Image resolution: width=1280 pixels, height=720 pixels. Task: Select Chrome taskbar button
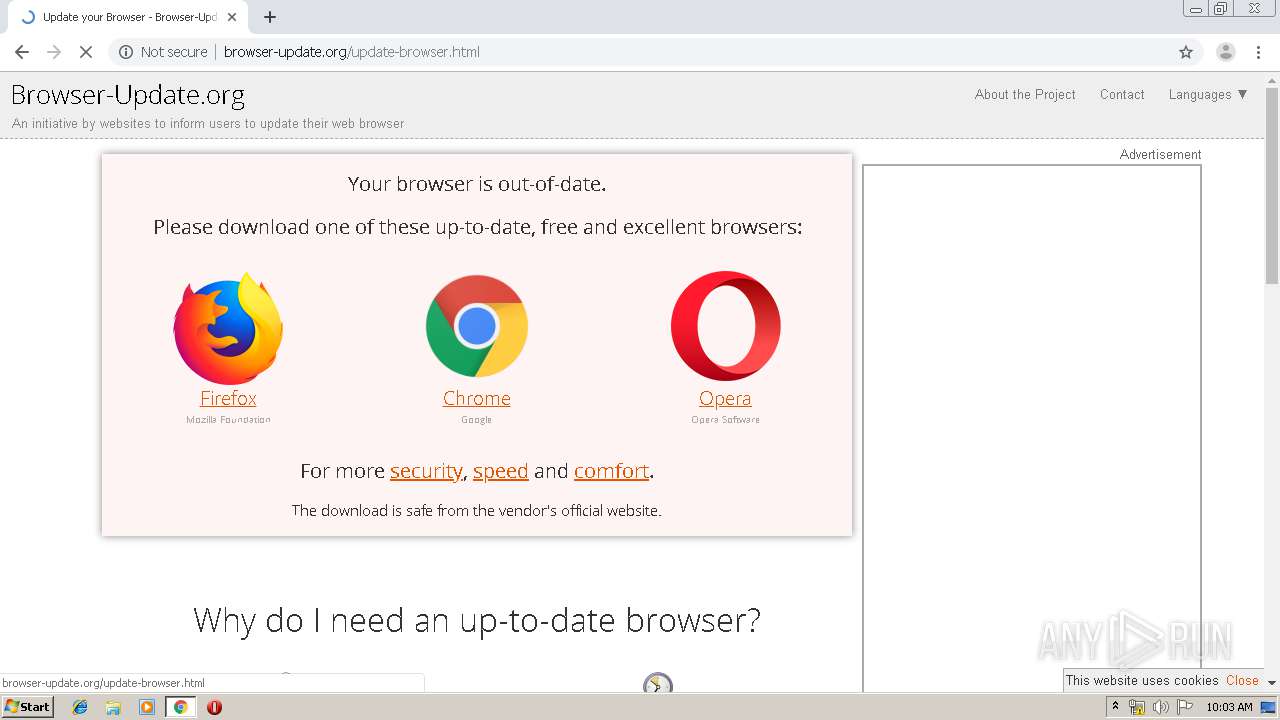(x=180, y=707)
